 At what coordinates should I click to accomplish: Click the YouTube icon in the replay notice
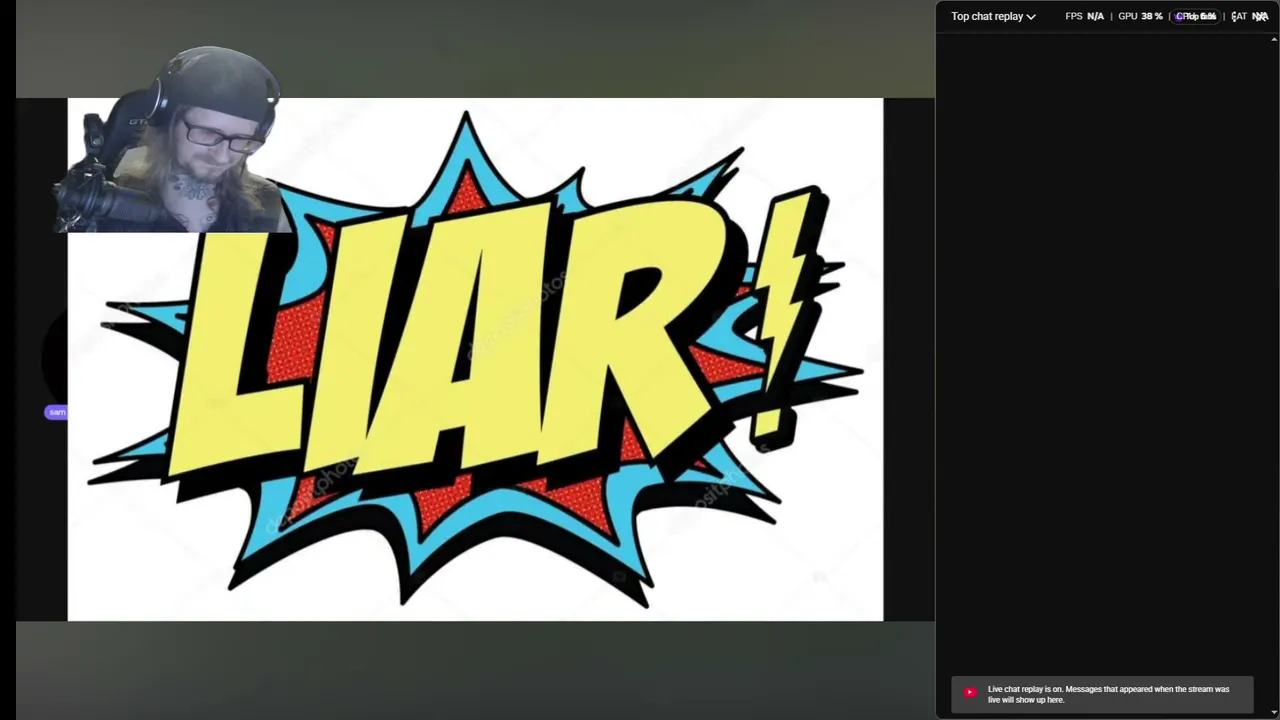pyautogui.click(x=969, y=692)
